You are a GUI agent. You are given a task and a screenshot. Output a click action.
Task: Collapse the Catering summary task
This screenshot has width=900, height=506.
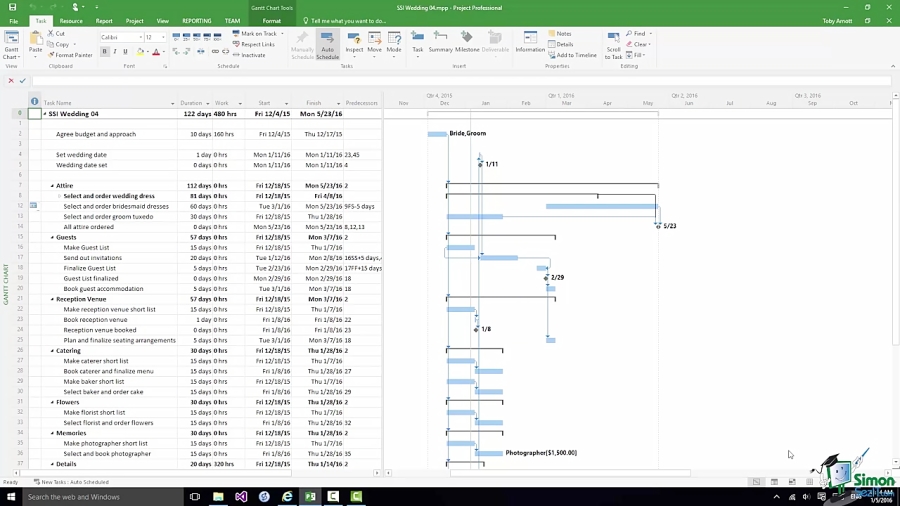[x=52, y=351]
